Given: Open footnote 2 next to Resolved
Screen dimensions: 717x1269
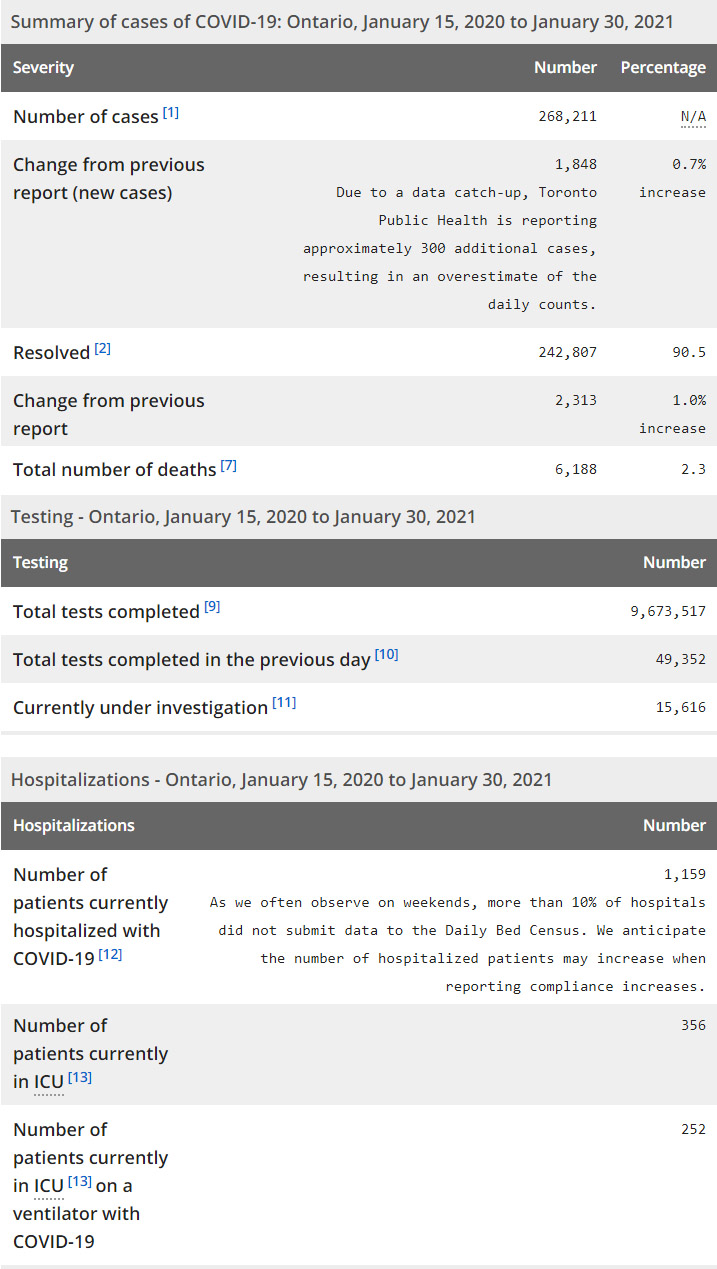Looking at the screenshot, I should coord(103,349).
